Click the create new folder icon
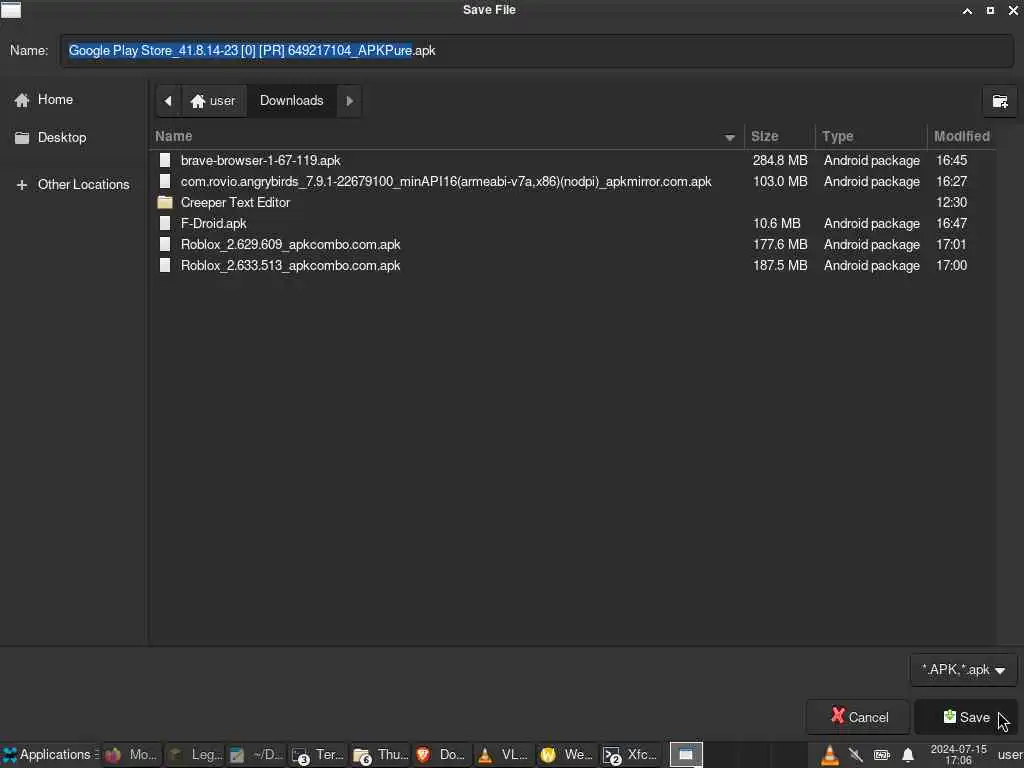This screenshot has height=768, width=1024. (999, 101)
